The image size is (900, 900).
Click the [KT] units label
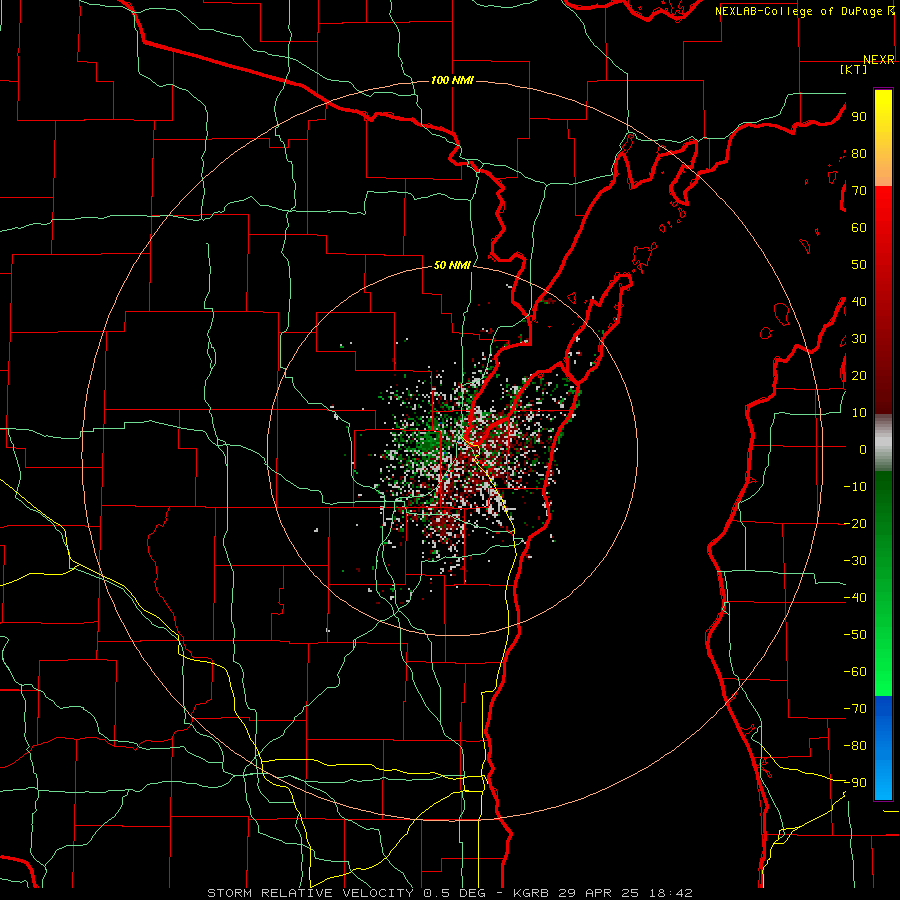(x=854, y=69)
